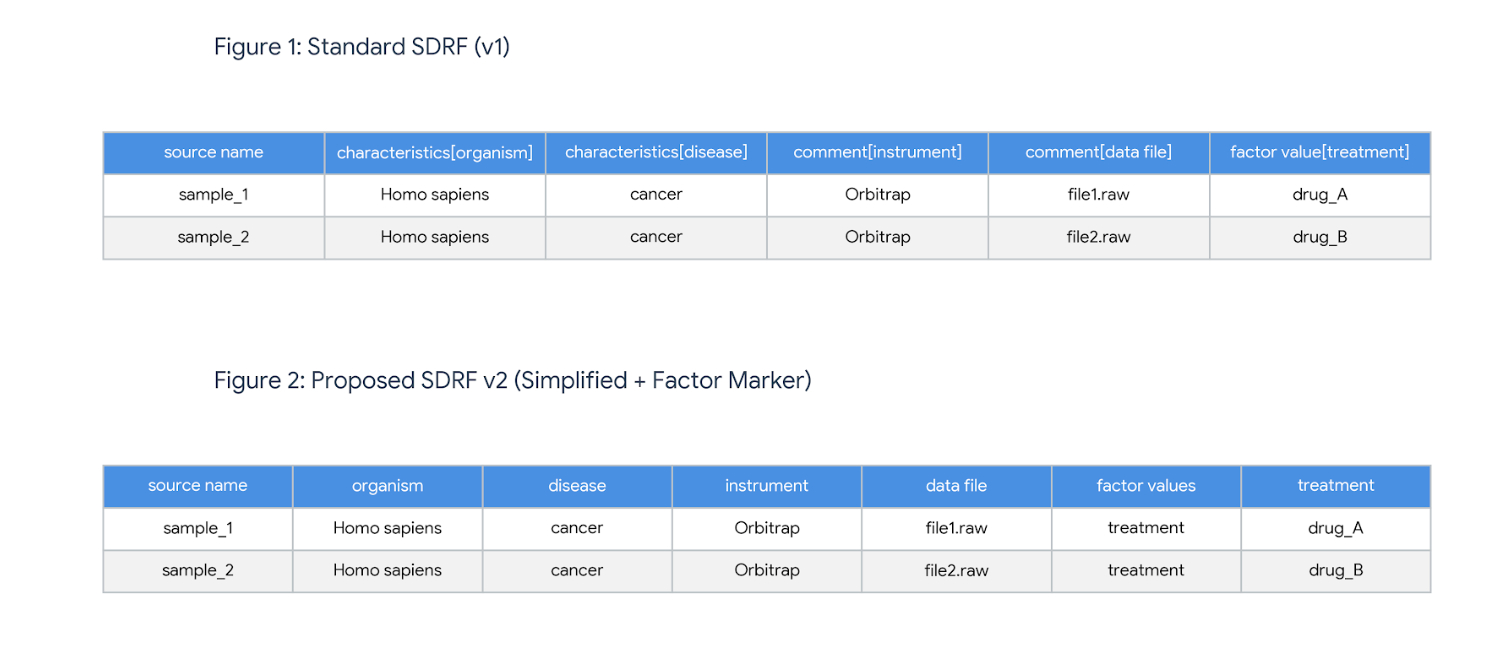Click the comment[instrument] header cell
The width and height of the screenshot is (1506, 646).
tap(877, 152)
